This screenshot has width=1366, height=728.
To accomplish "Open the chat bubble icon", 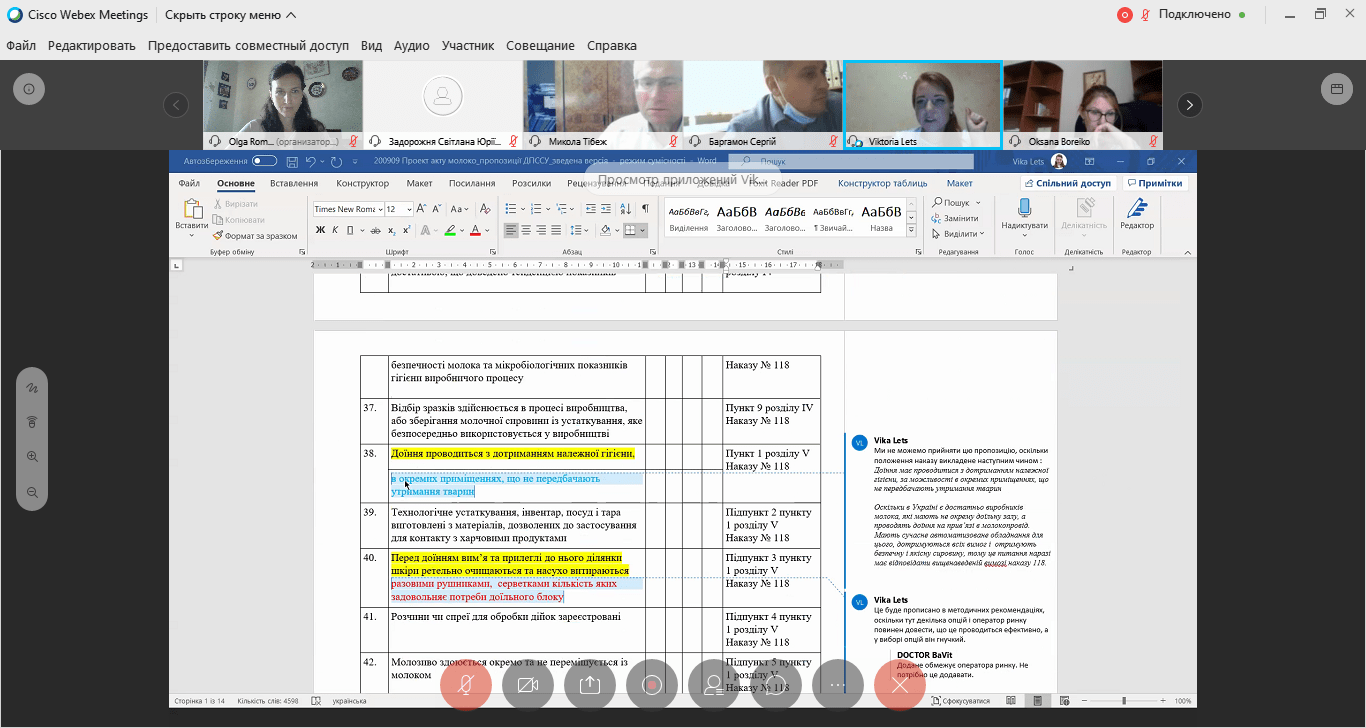I will [x=776, y=685].
